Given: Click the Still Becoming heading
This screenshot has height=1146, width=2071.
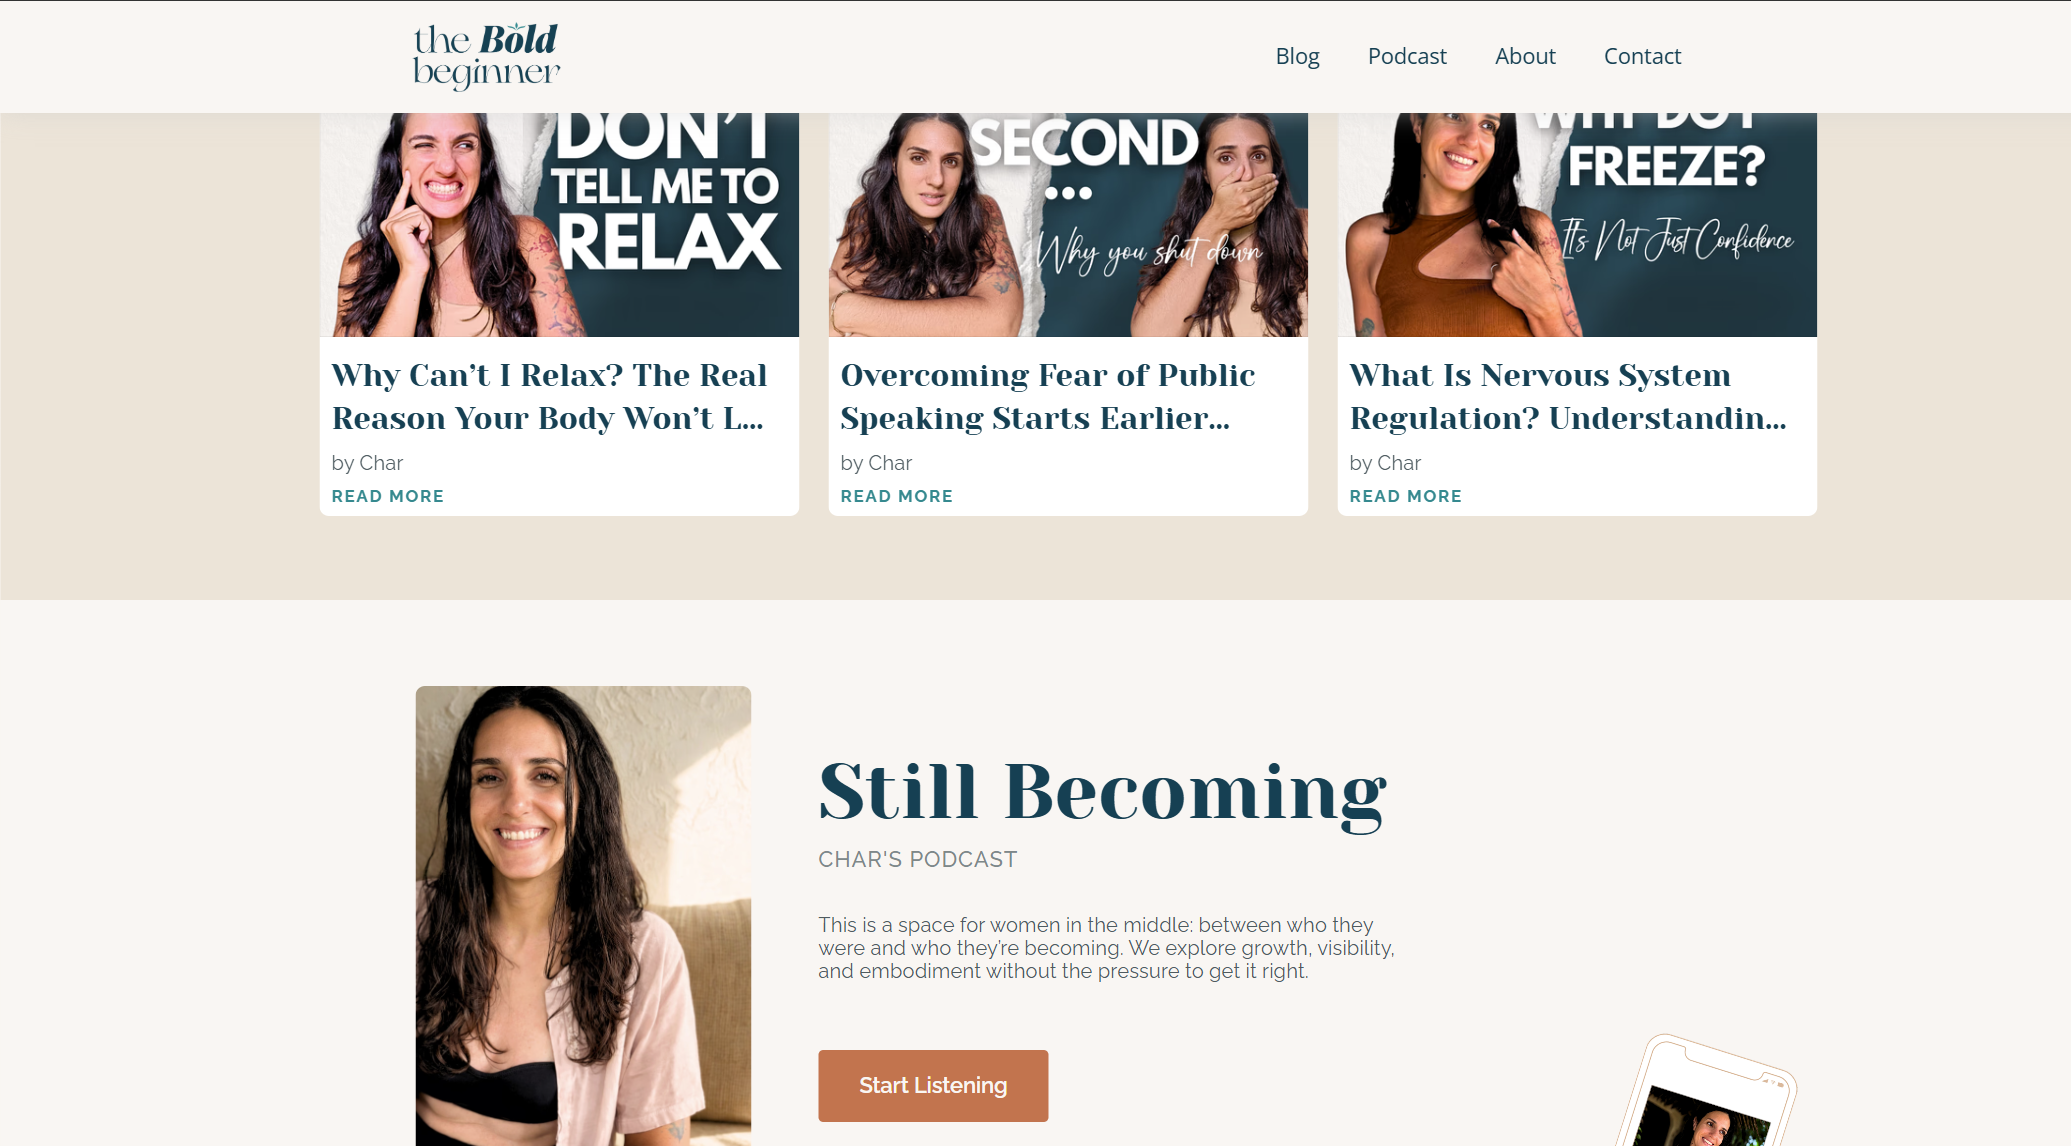Looking at the screenshot, I should pos(1102,792).
